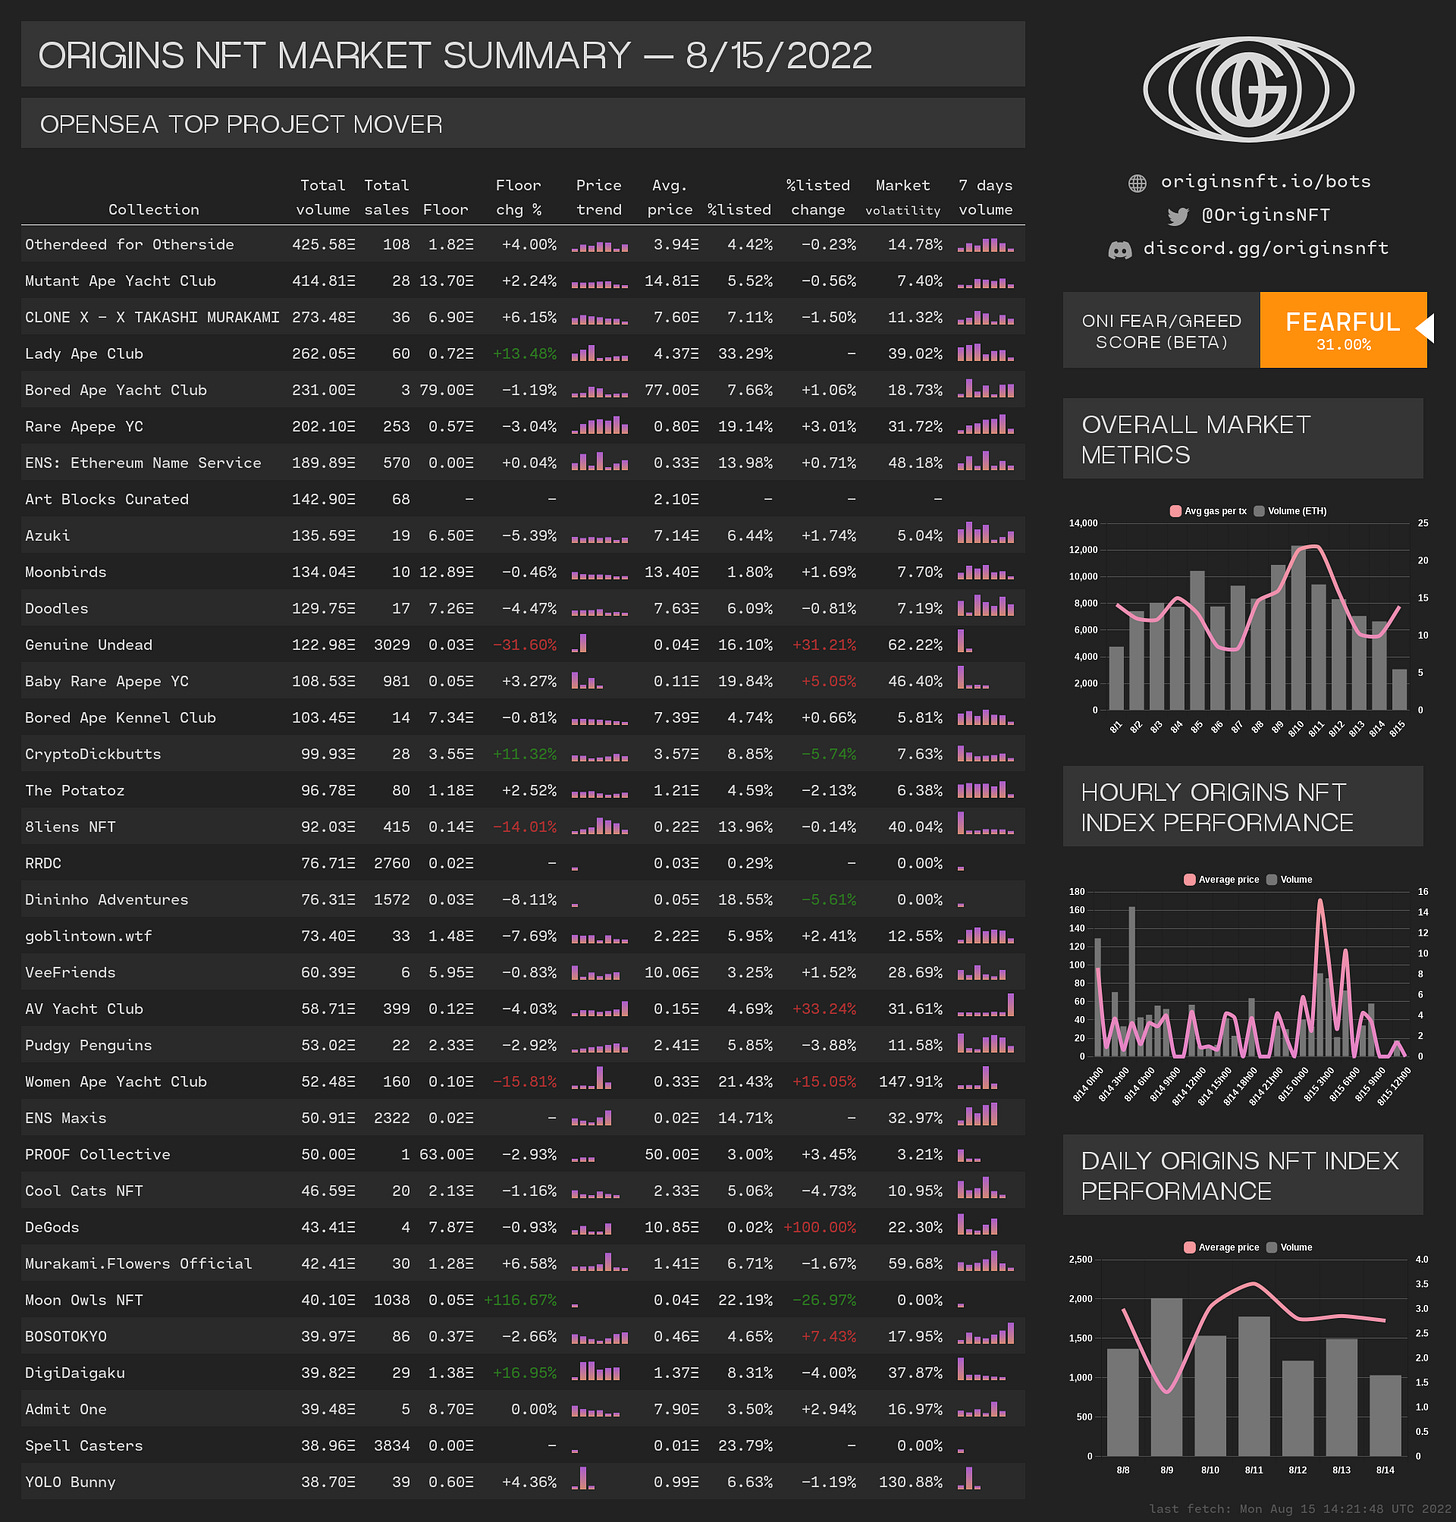The width and height of the screenshot is (1456, 1522).
Task: Open the discord.gg/originsnft link
Action: [x=1266, y=248]
